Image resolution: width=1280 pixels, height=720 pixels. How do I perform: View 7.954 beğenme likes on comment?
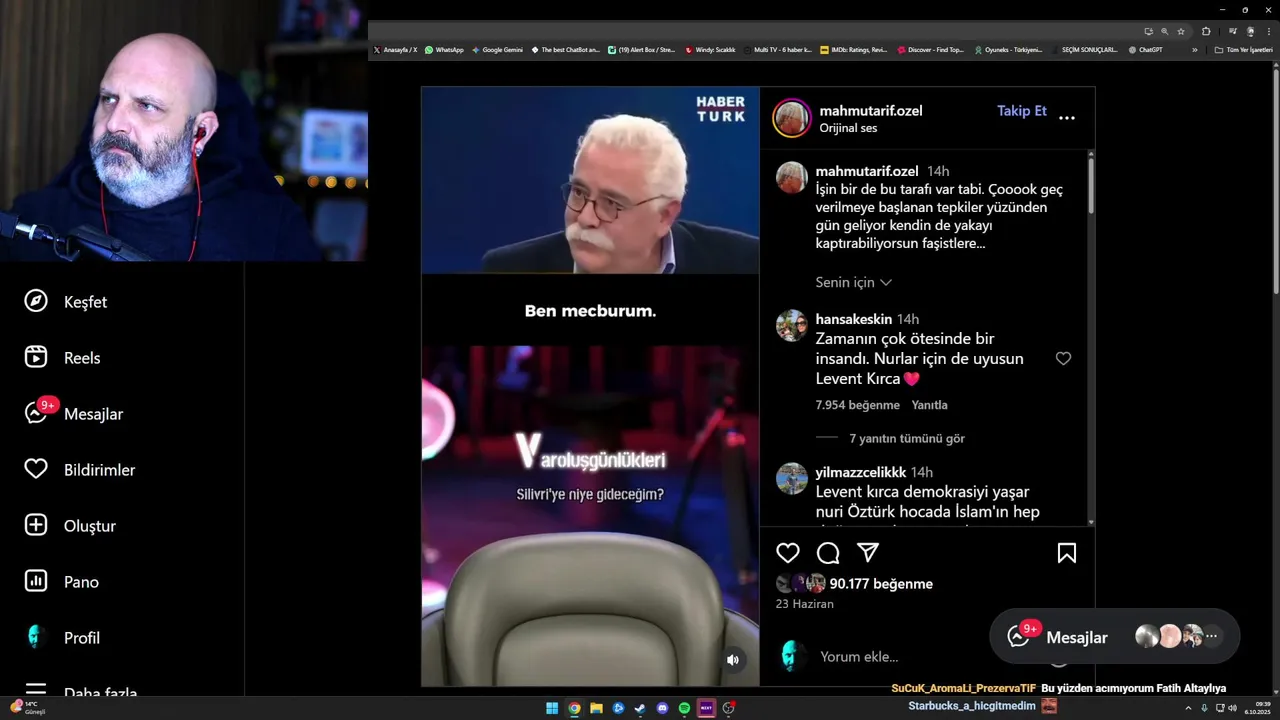pyautogui.click(x=858, y=405)
